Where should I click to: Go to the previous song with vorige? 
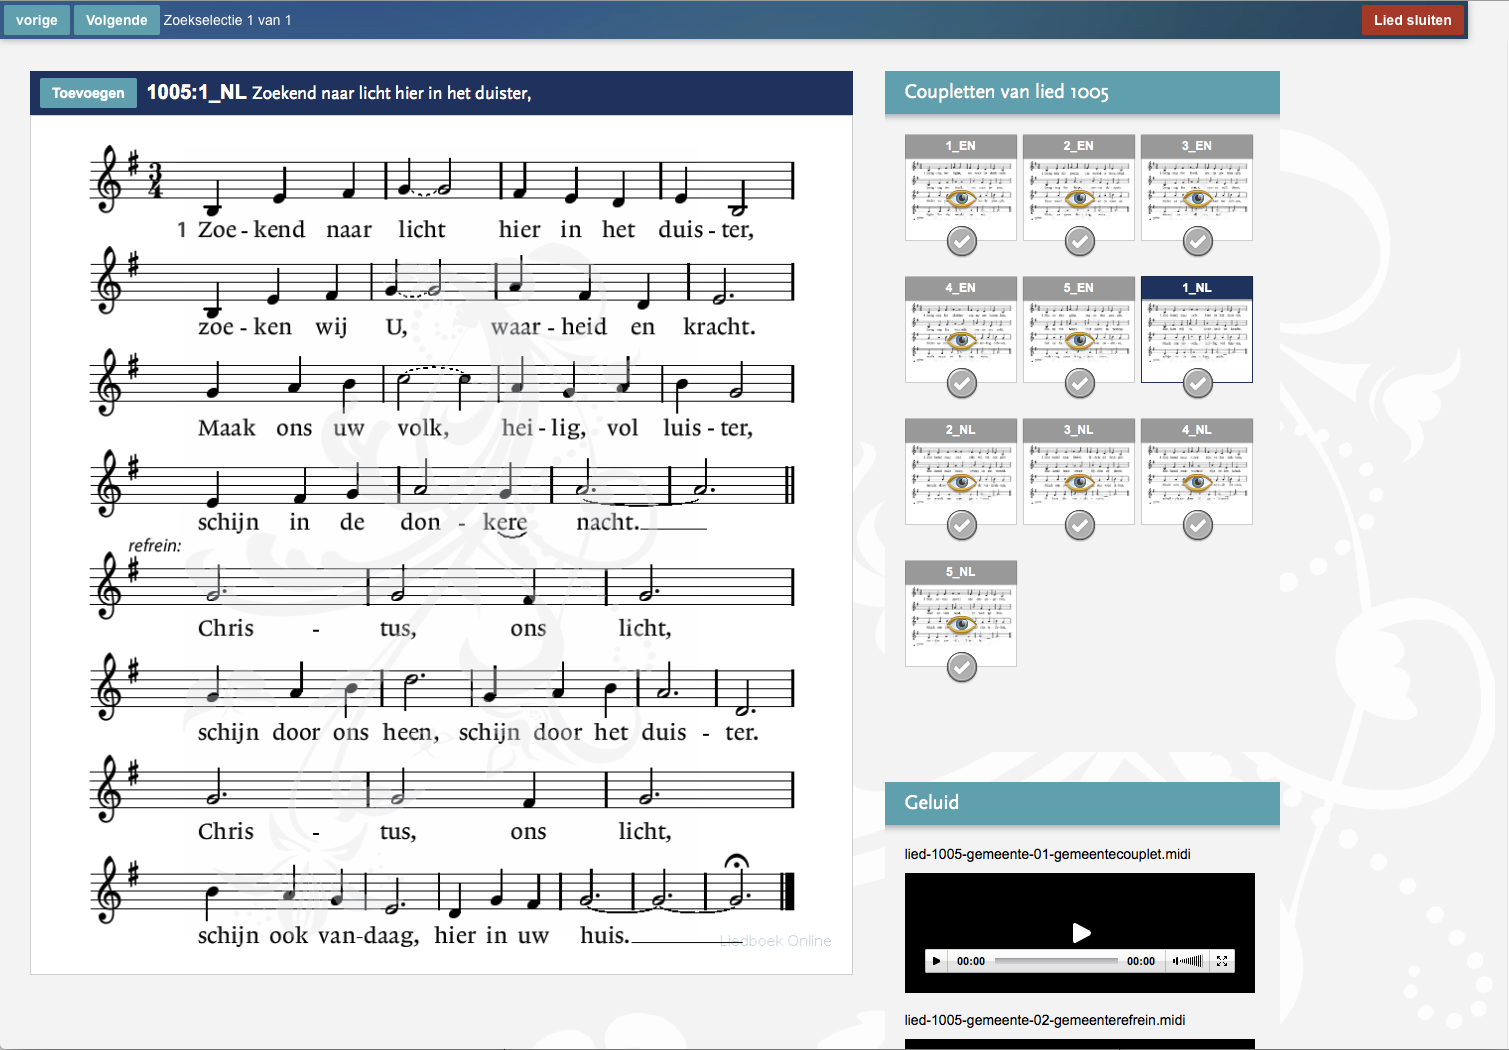[x=37, y=20]
